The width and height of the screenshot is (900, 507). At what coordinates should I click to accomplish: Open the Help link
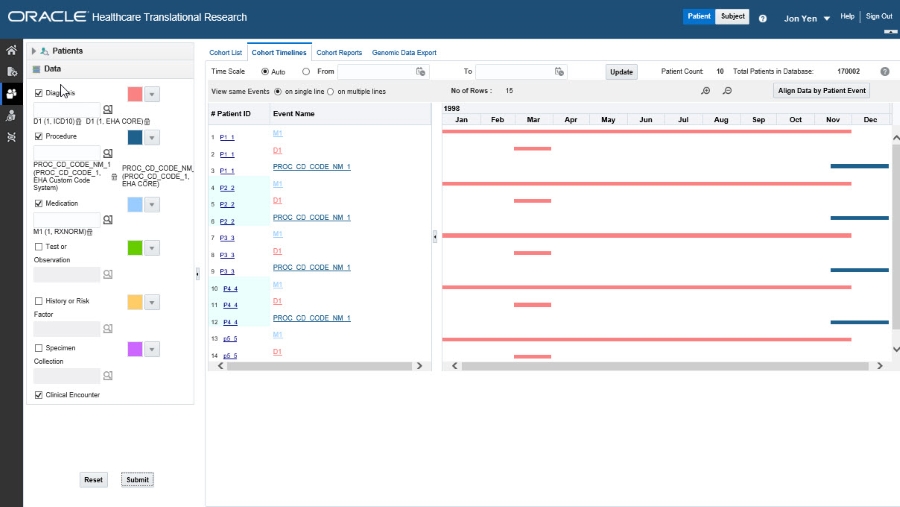pyautogui.click(x=847, y=17)
